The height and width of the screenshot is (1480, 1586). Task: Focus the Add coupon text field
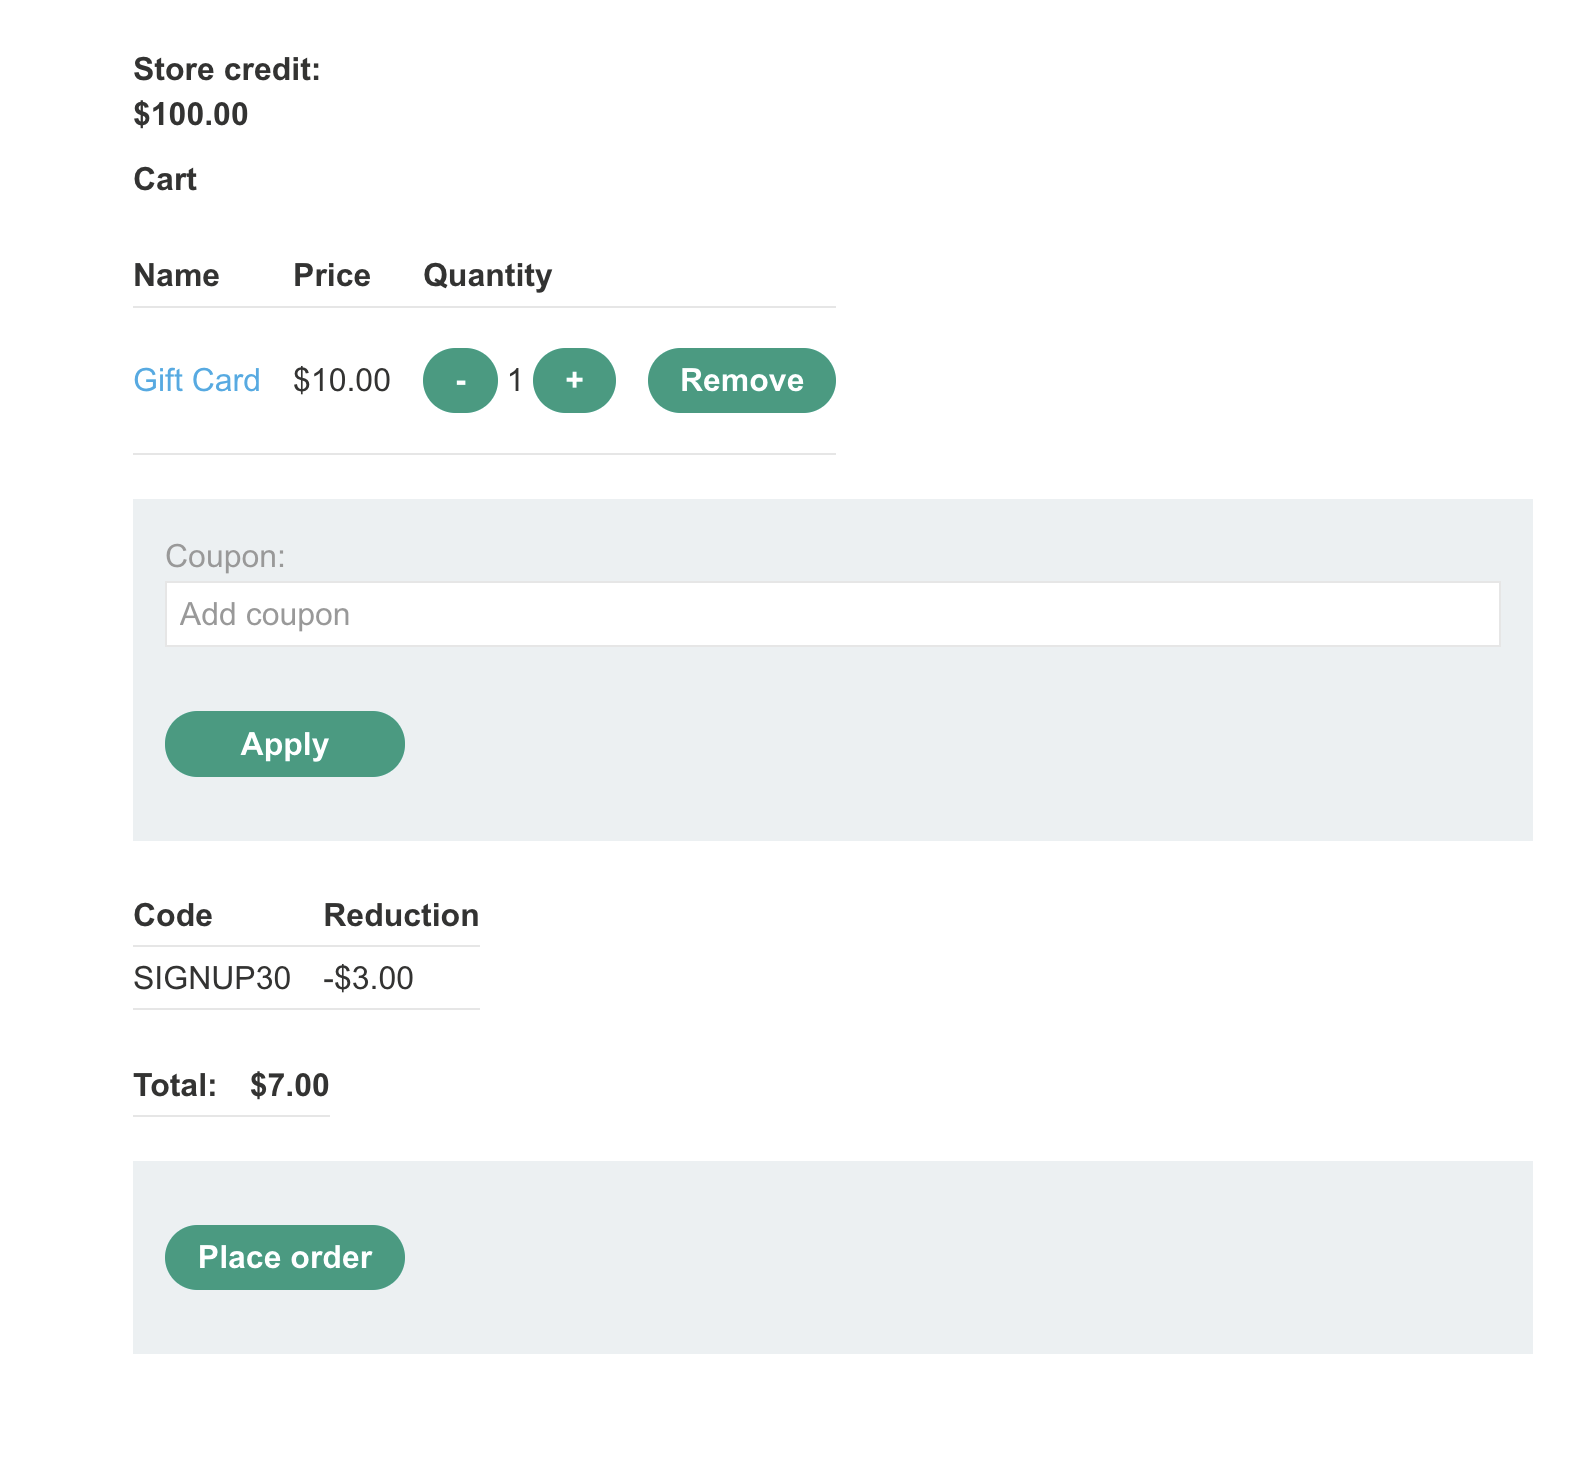[831, 614]
